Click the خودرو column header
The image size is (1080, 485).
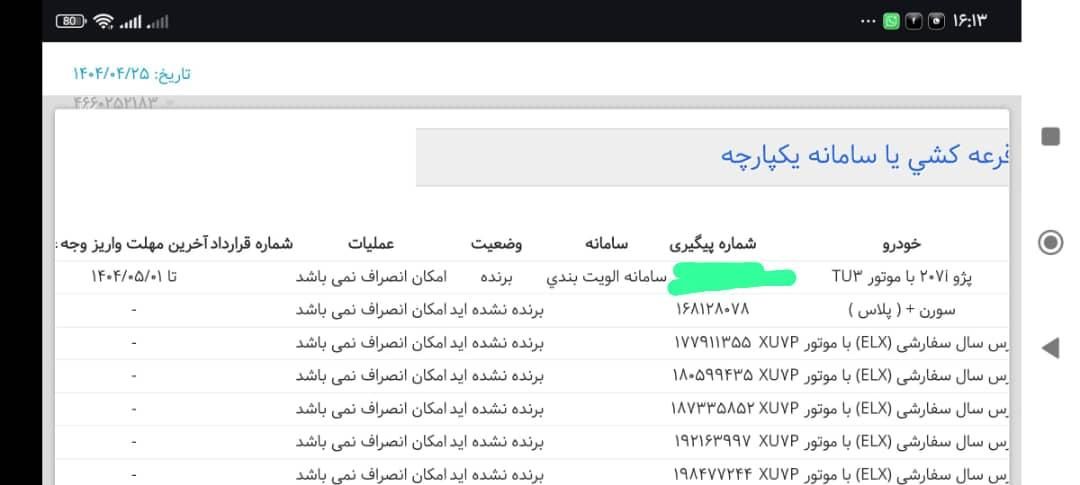coord(901,244)
